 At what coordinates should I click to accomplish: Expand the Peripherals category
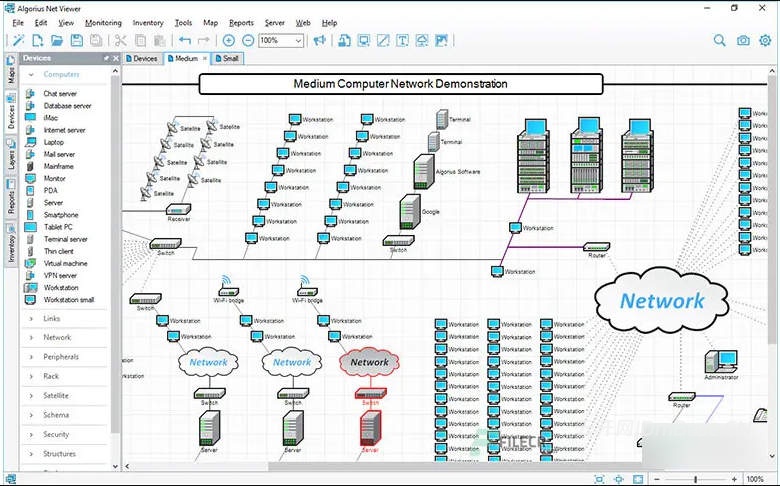[x=31, y=357]
